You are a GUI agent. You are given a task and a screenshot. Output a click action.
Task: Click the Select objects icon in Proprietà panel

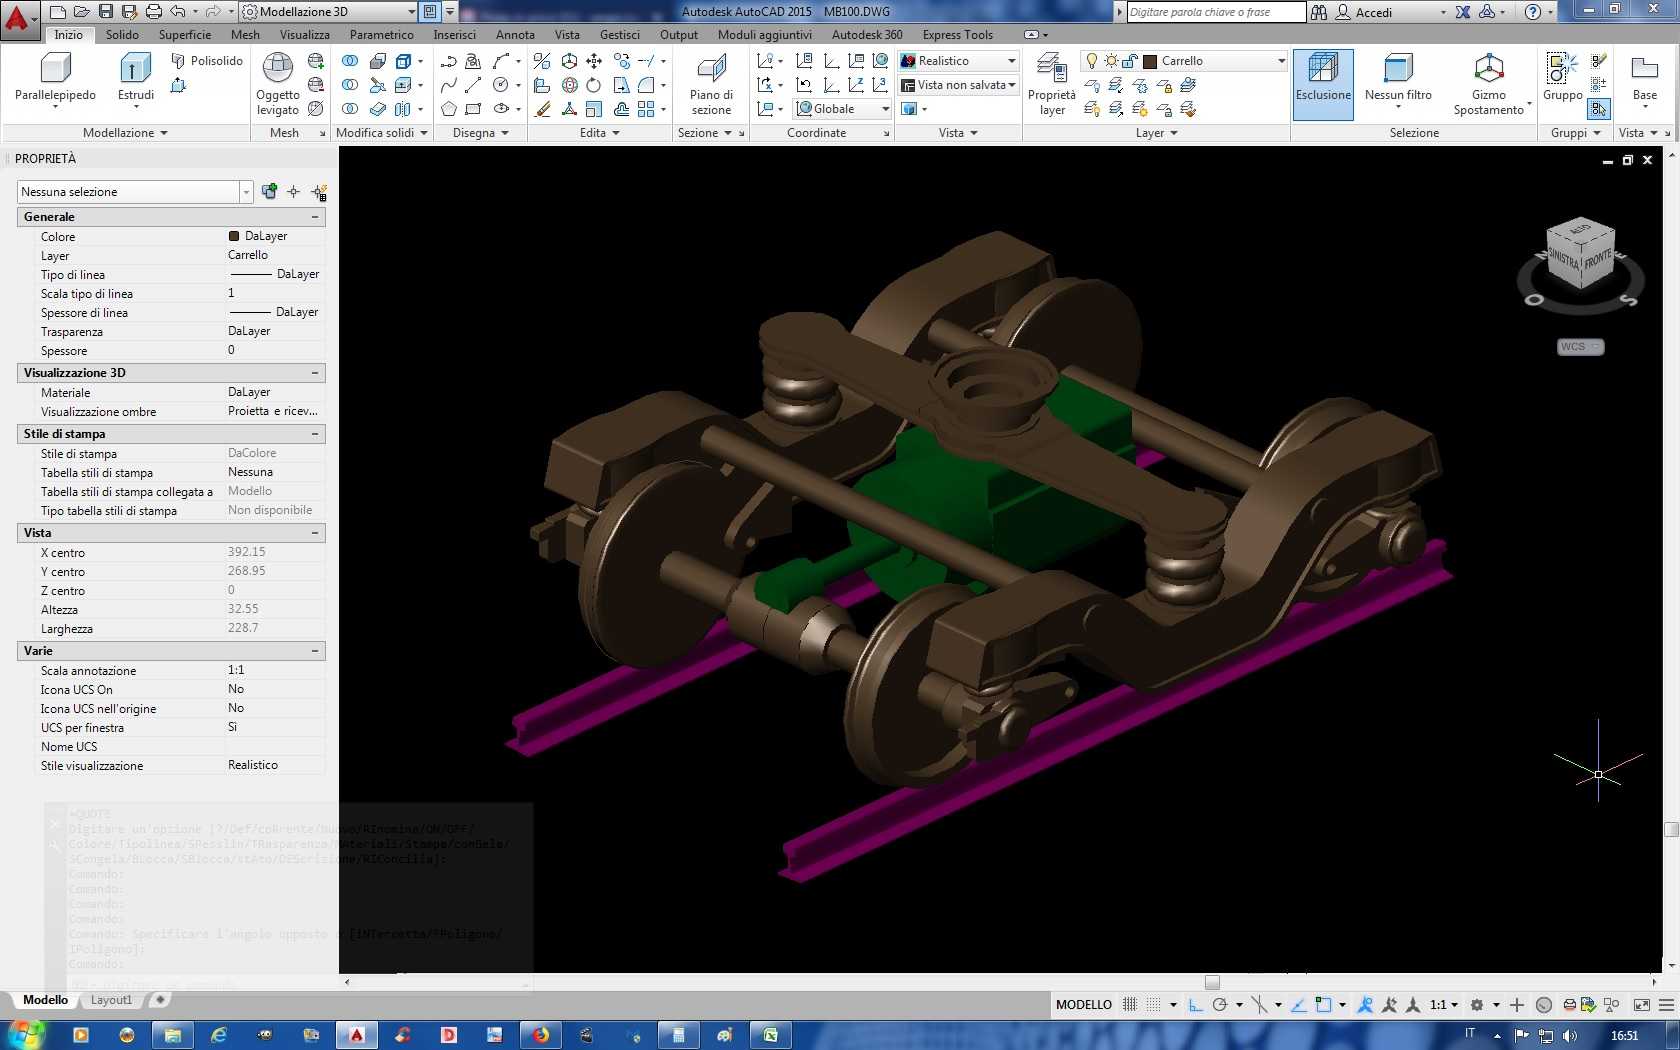(x=293, y=192)
